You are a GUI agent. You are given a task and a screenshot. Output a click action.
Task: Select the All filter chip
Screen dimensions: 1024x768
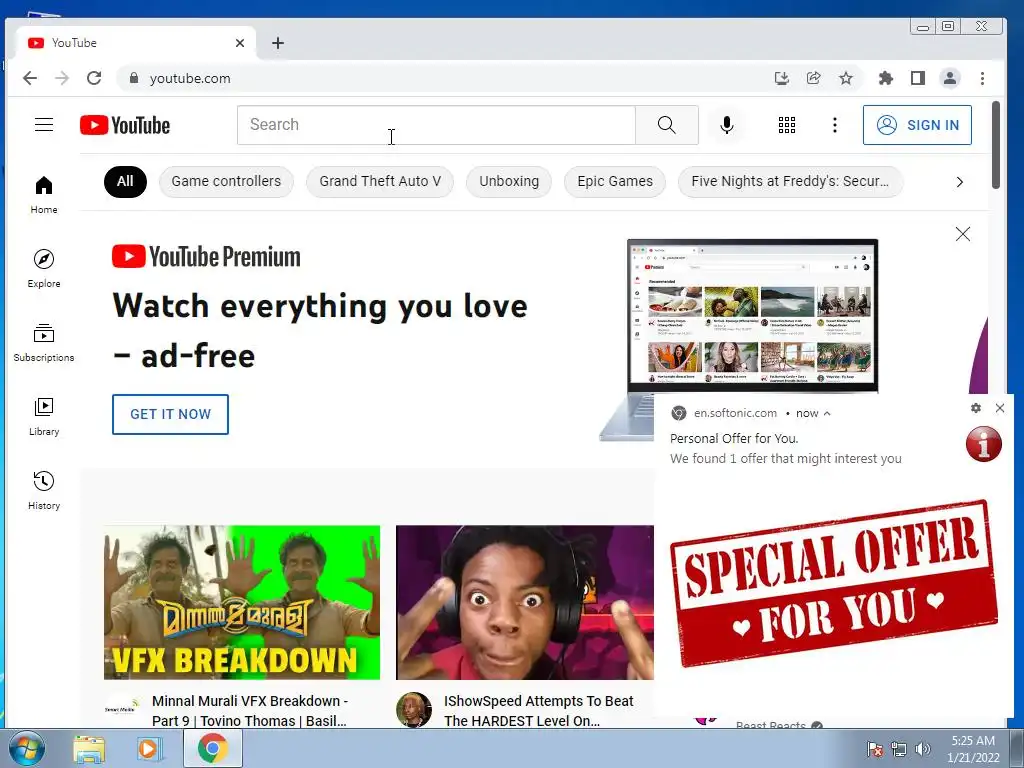[x=125, y=182]
